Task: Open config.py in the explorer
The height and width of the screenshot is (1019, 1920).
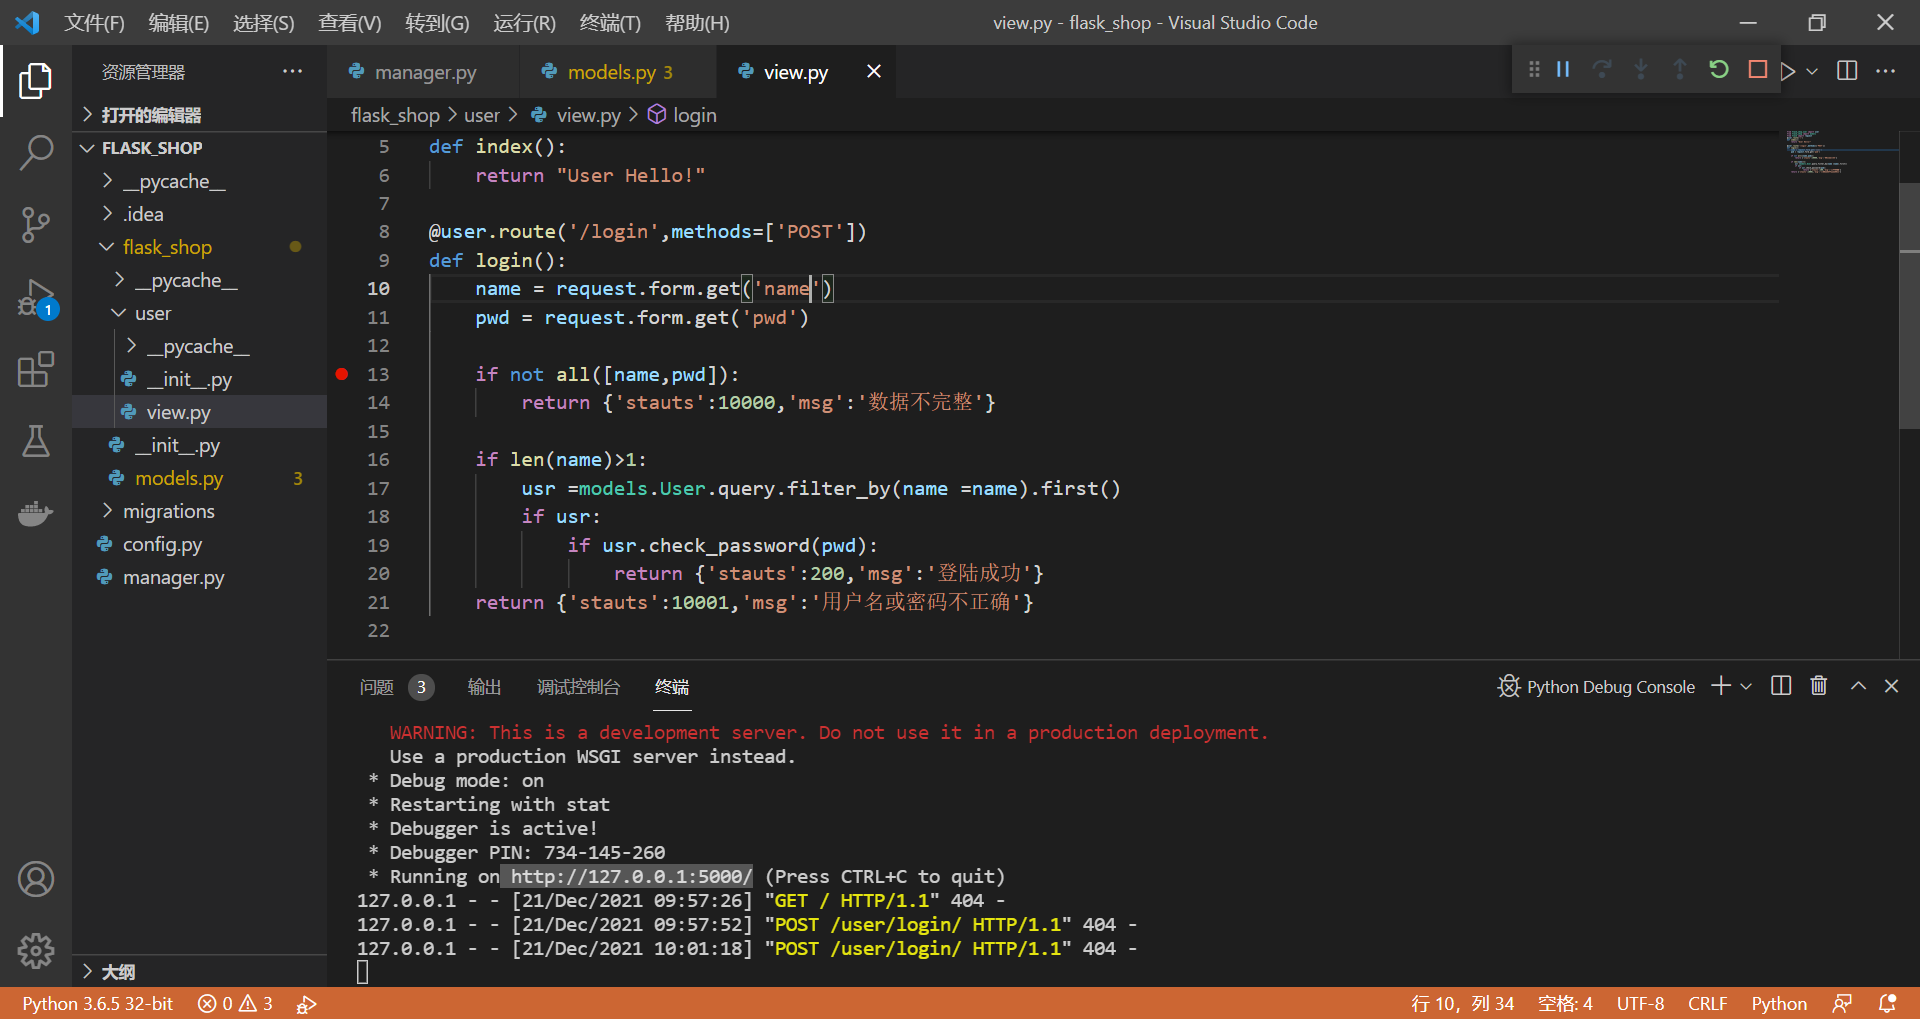Action: coord(200,544)
